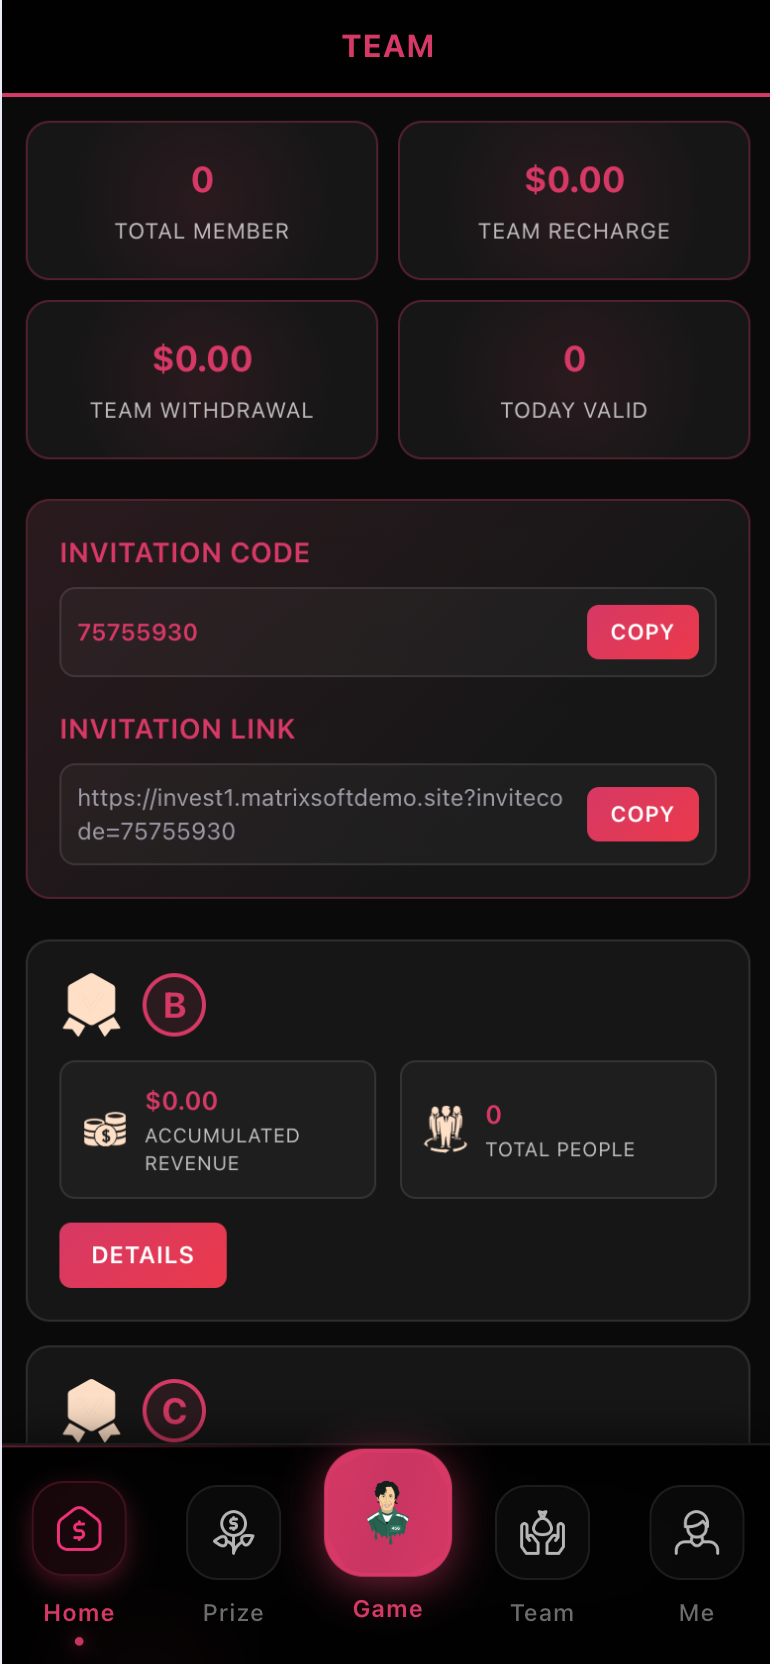Tap the Team hands icon

tap(542, 1533)
